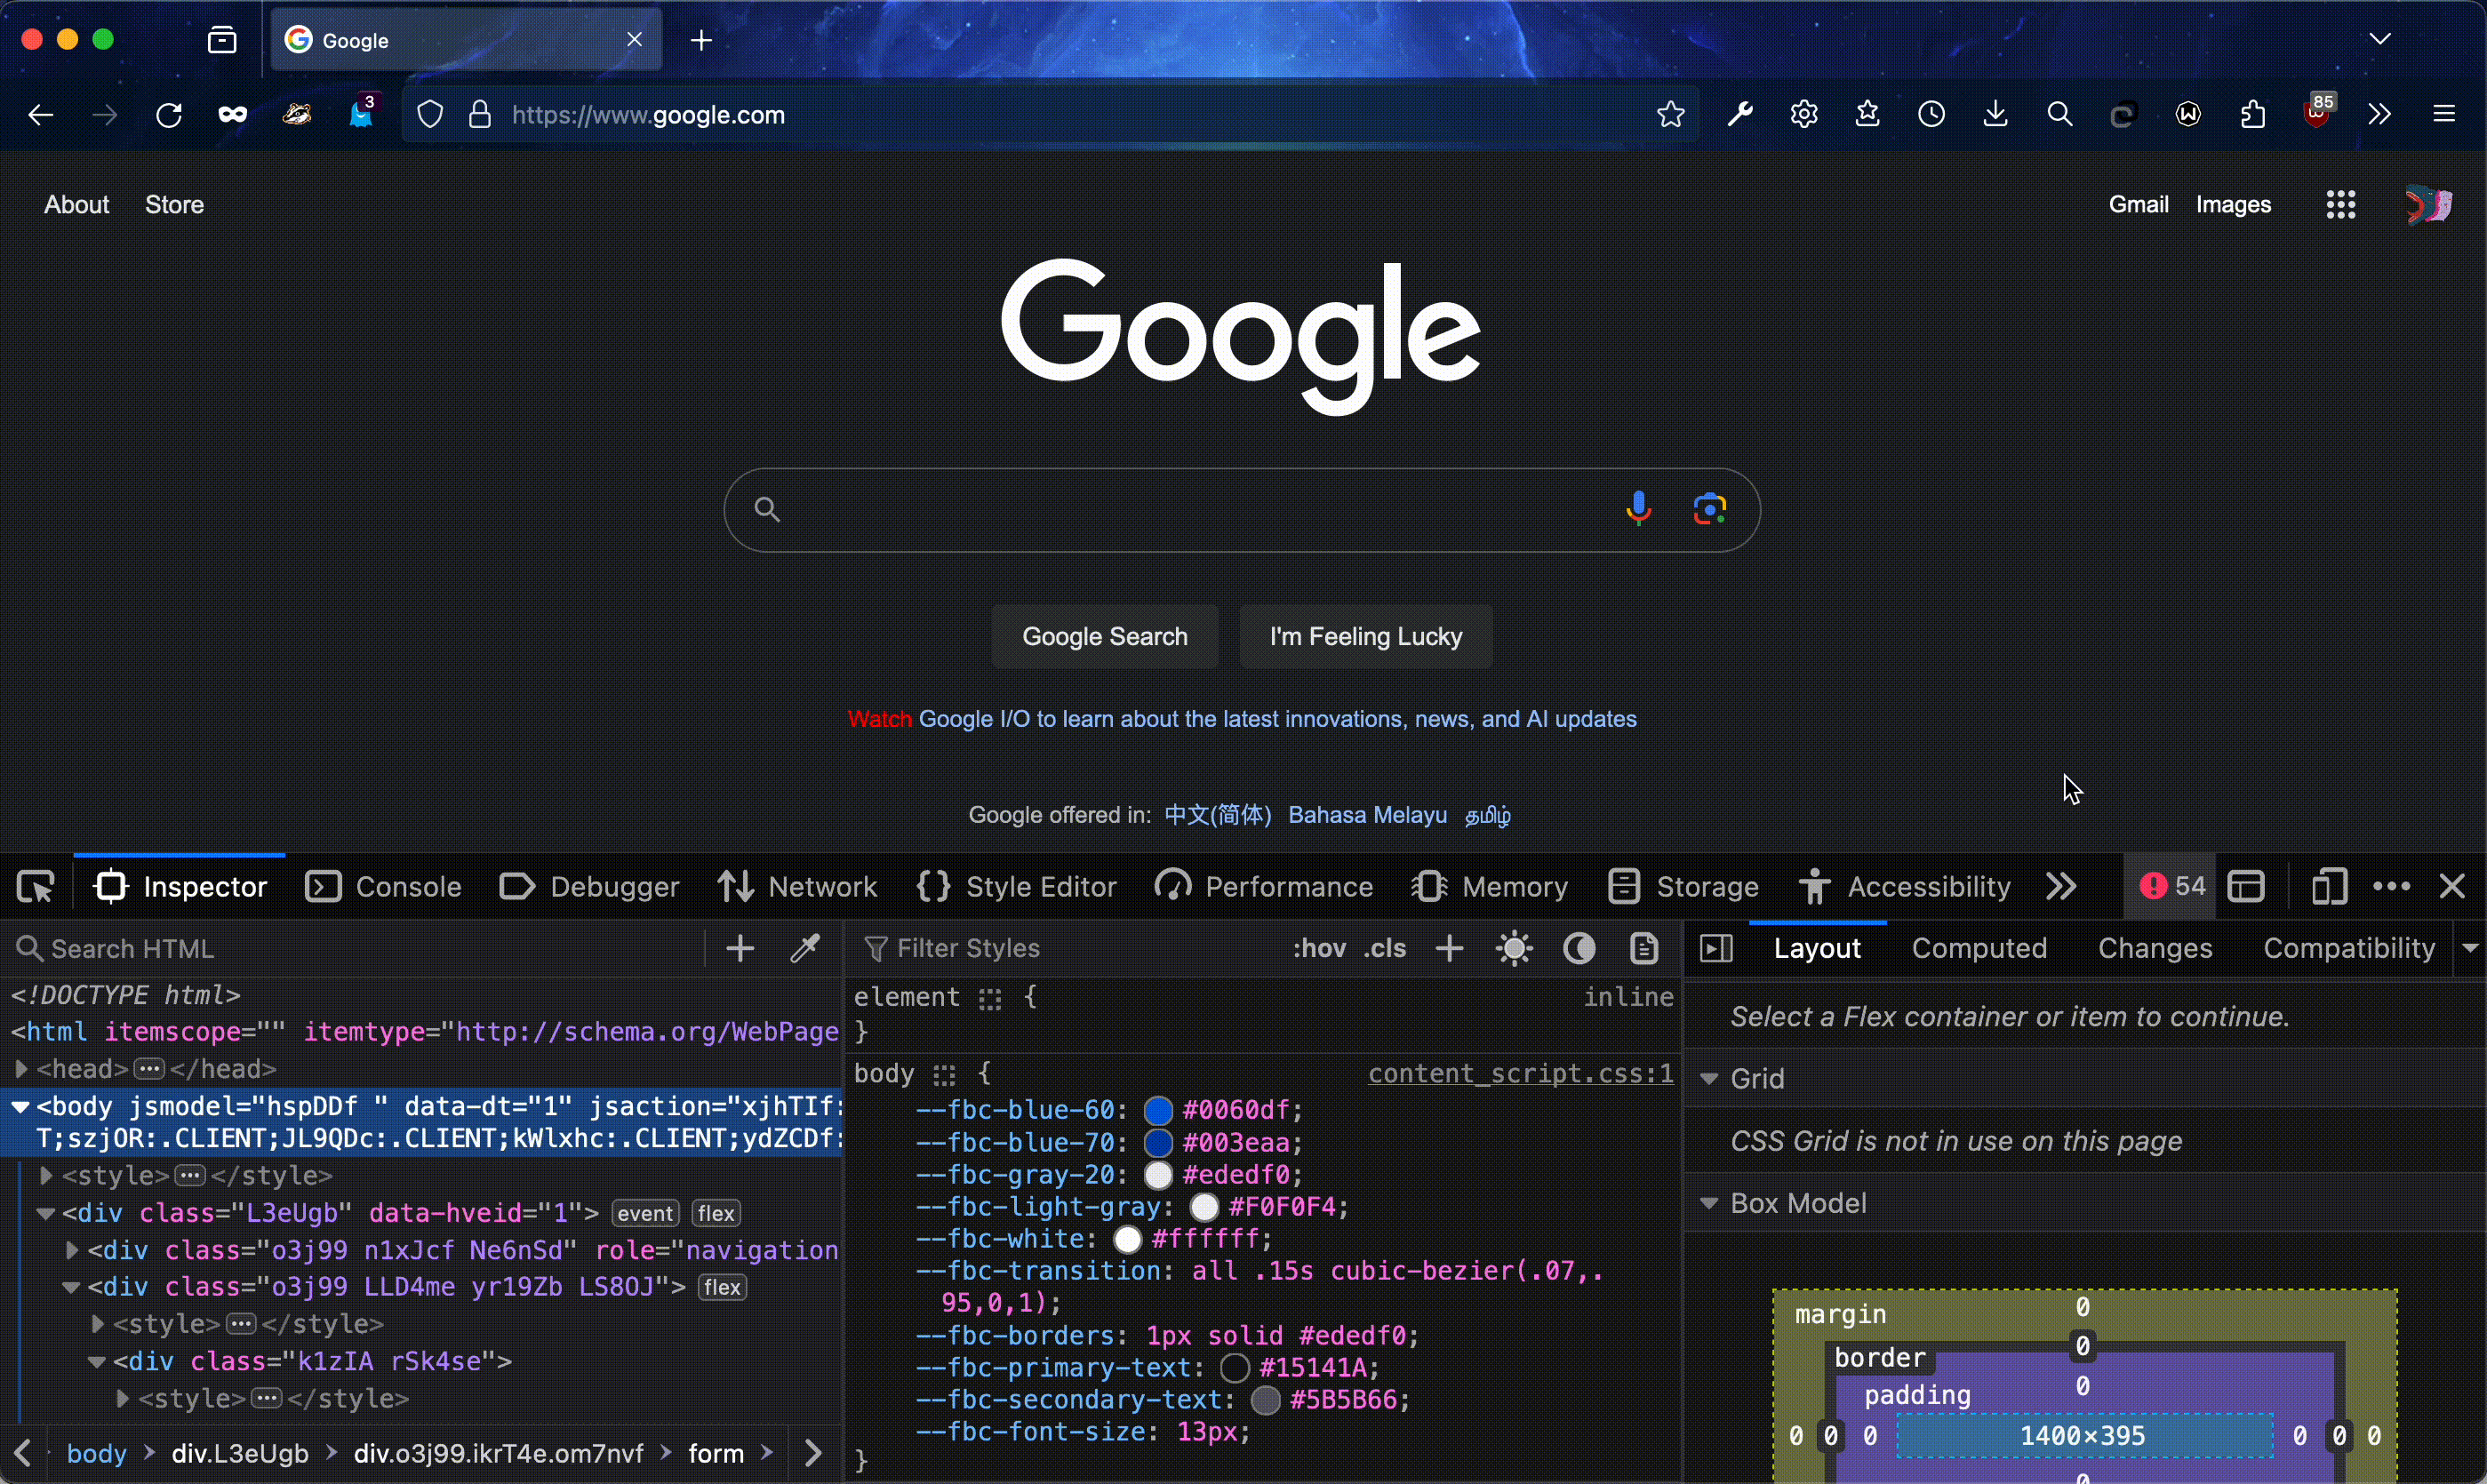Click the event badge on div L3eUgb

click(x=645, y=1214)
